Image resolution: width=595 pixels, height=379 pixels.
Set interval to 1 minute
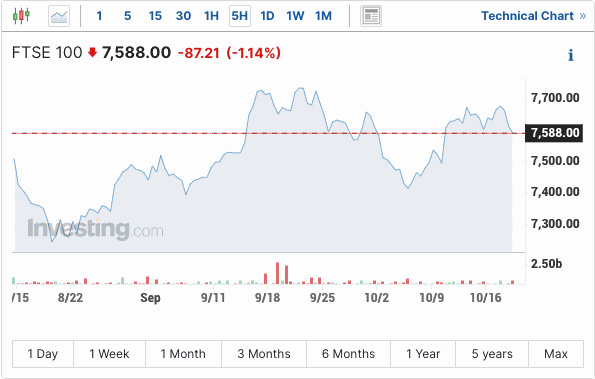tap(99, 16)
